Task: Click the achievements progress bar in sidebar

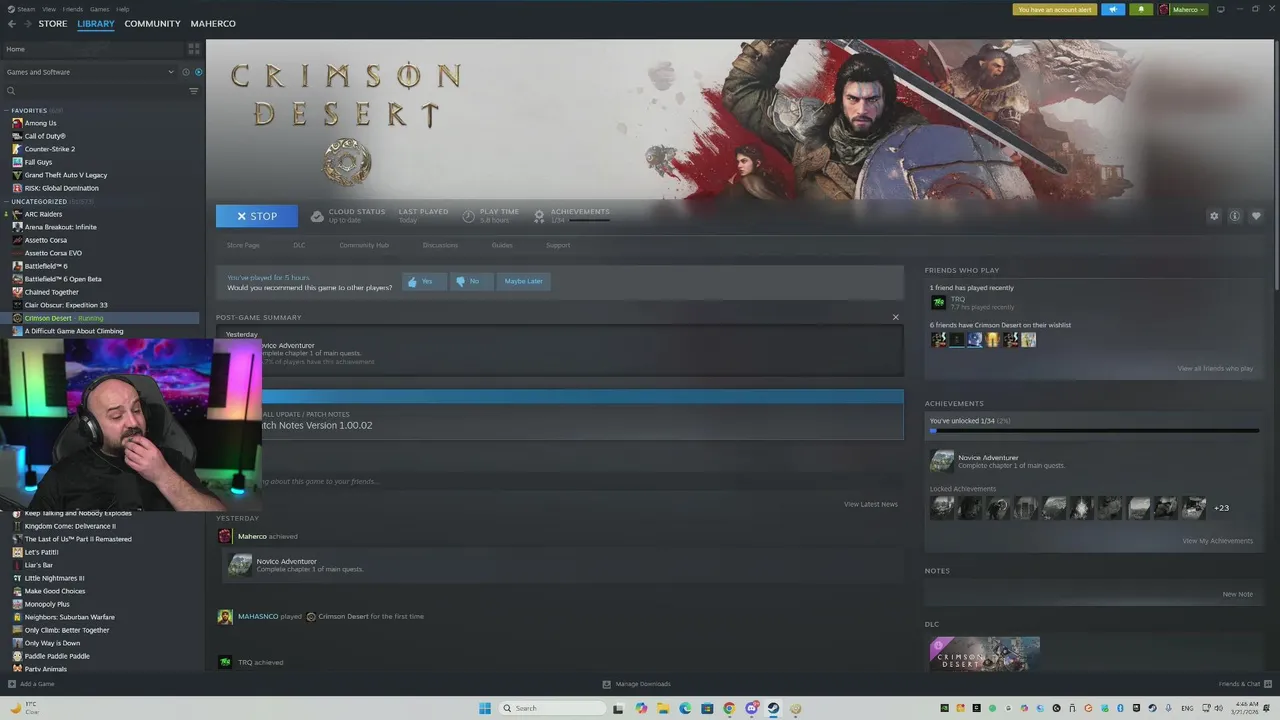Action: point(1094,431)
